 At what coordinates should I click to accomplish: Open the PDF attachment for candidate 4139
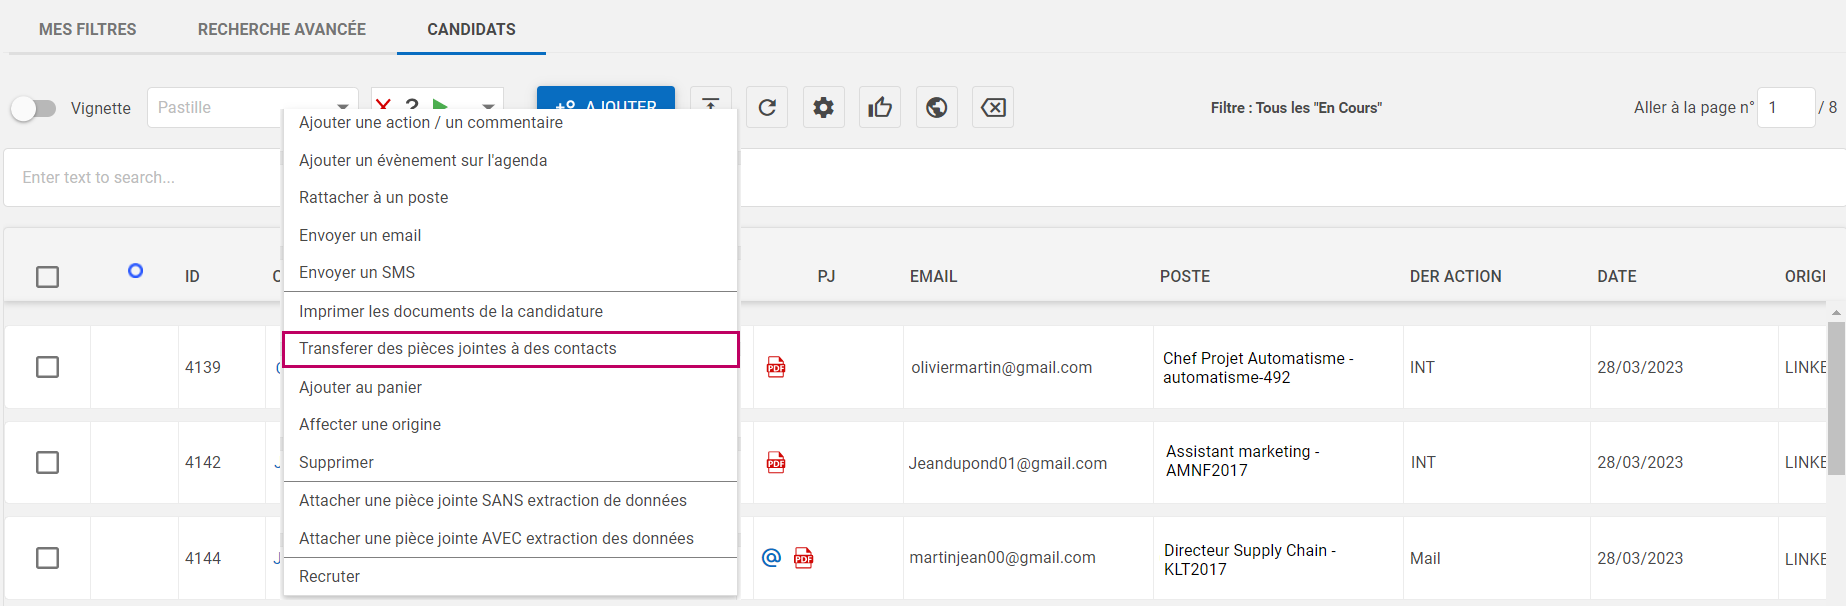(x=776, y=367)
